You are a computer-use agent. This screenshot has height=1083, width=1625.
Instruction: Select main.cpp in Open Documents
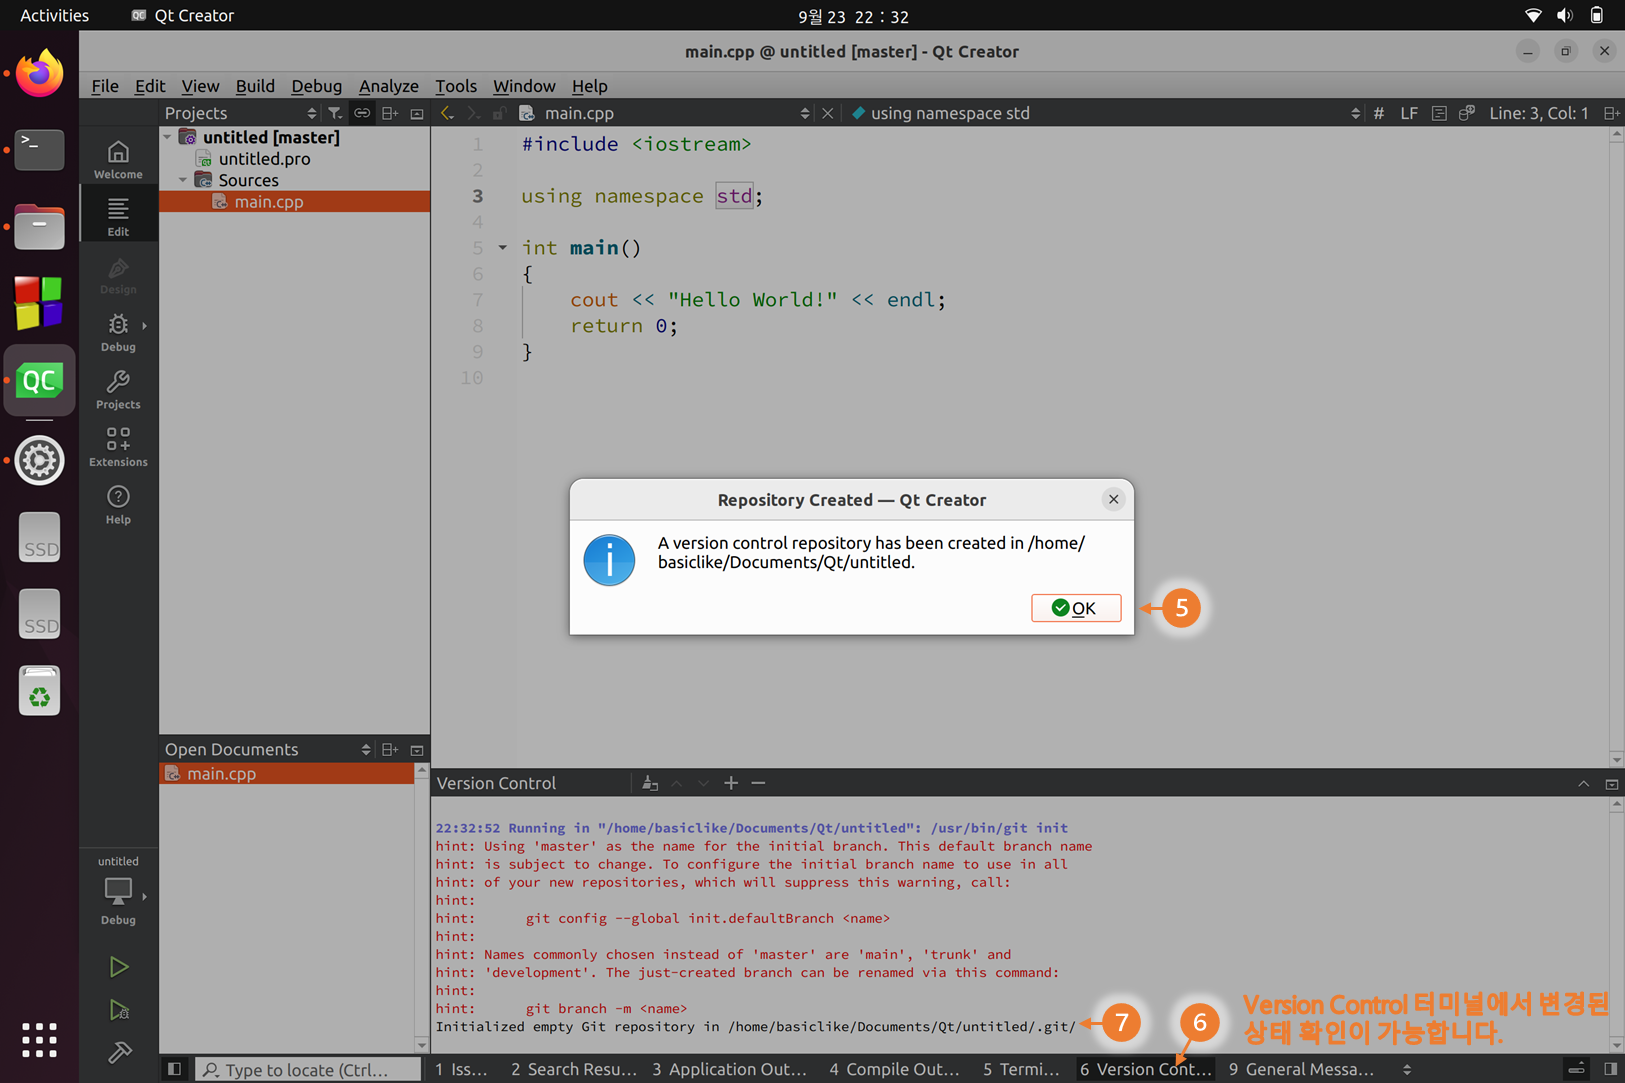(x=287, y=773)
